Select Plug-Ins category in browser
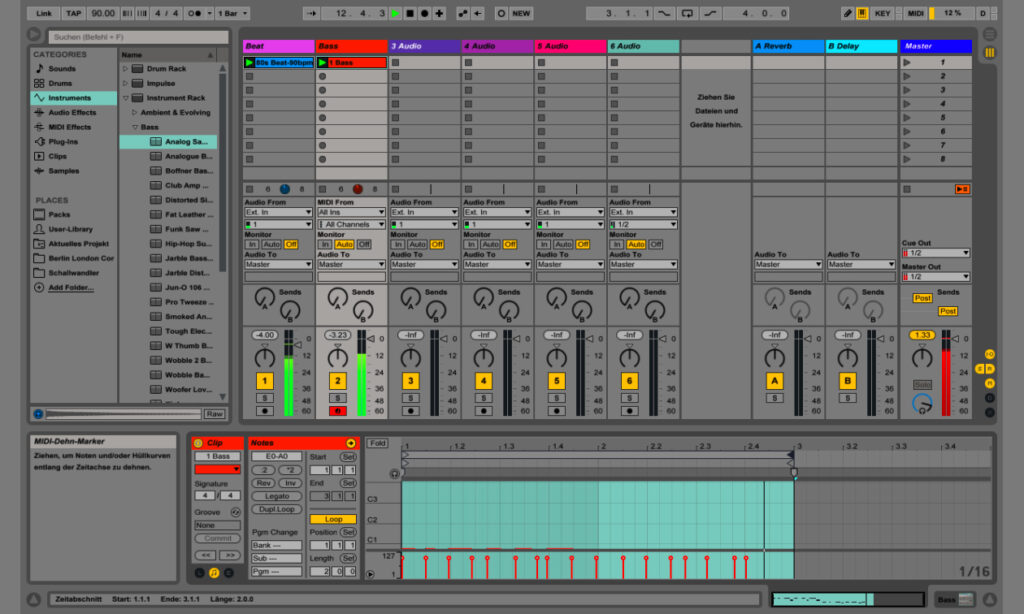This screenshot has height=614, width=1024. tap(63, 142)
